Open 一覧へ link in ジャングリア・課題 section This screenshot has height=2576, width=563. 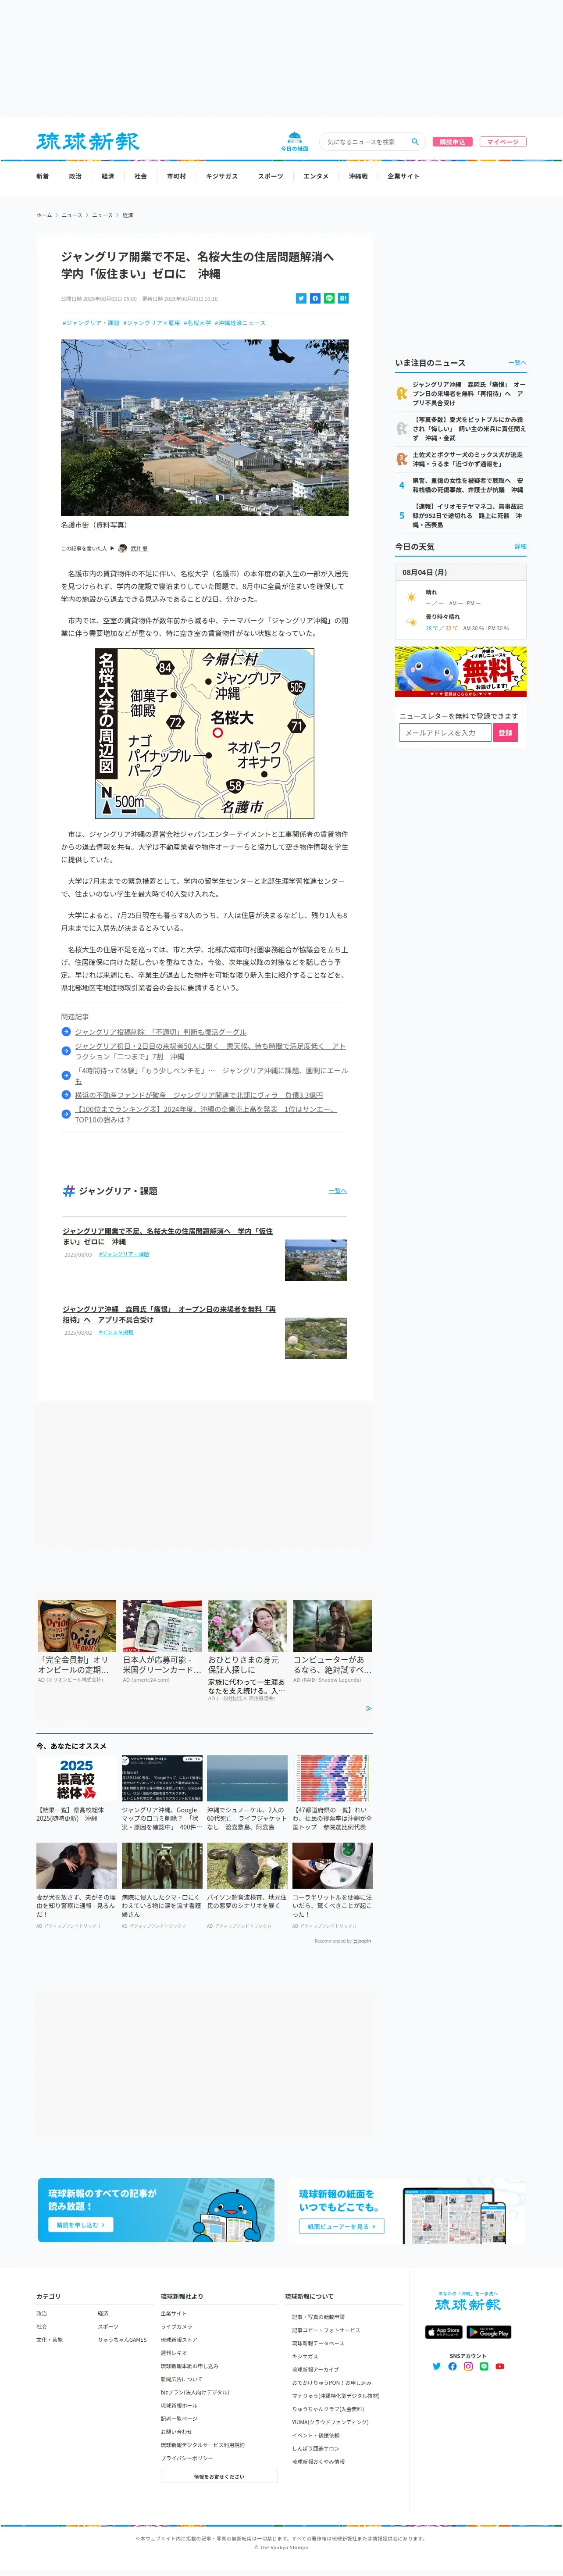pyautogui.click(x=337, y=1191)
